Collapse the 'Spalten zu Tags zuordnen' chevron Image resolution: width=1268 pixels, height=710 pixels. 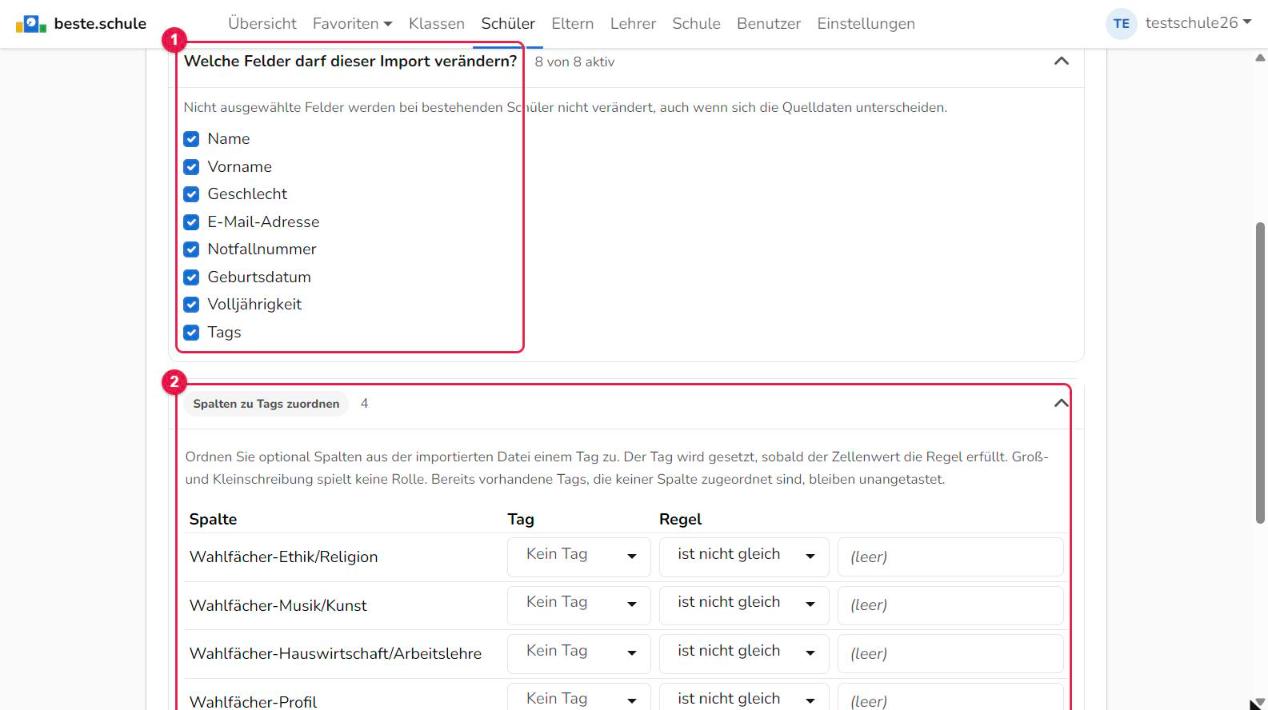coord(1062,403)
